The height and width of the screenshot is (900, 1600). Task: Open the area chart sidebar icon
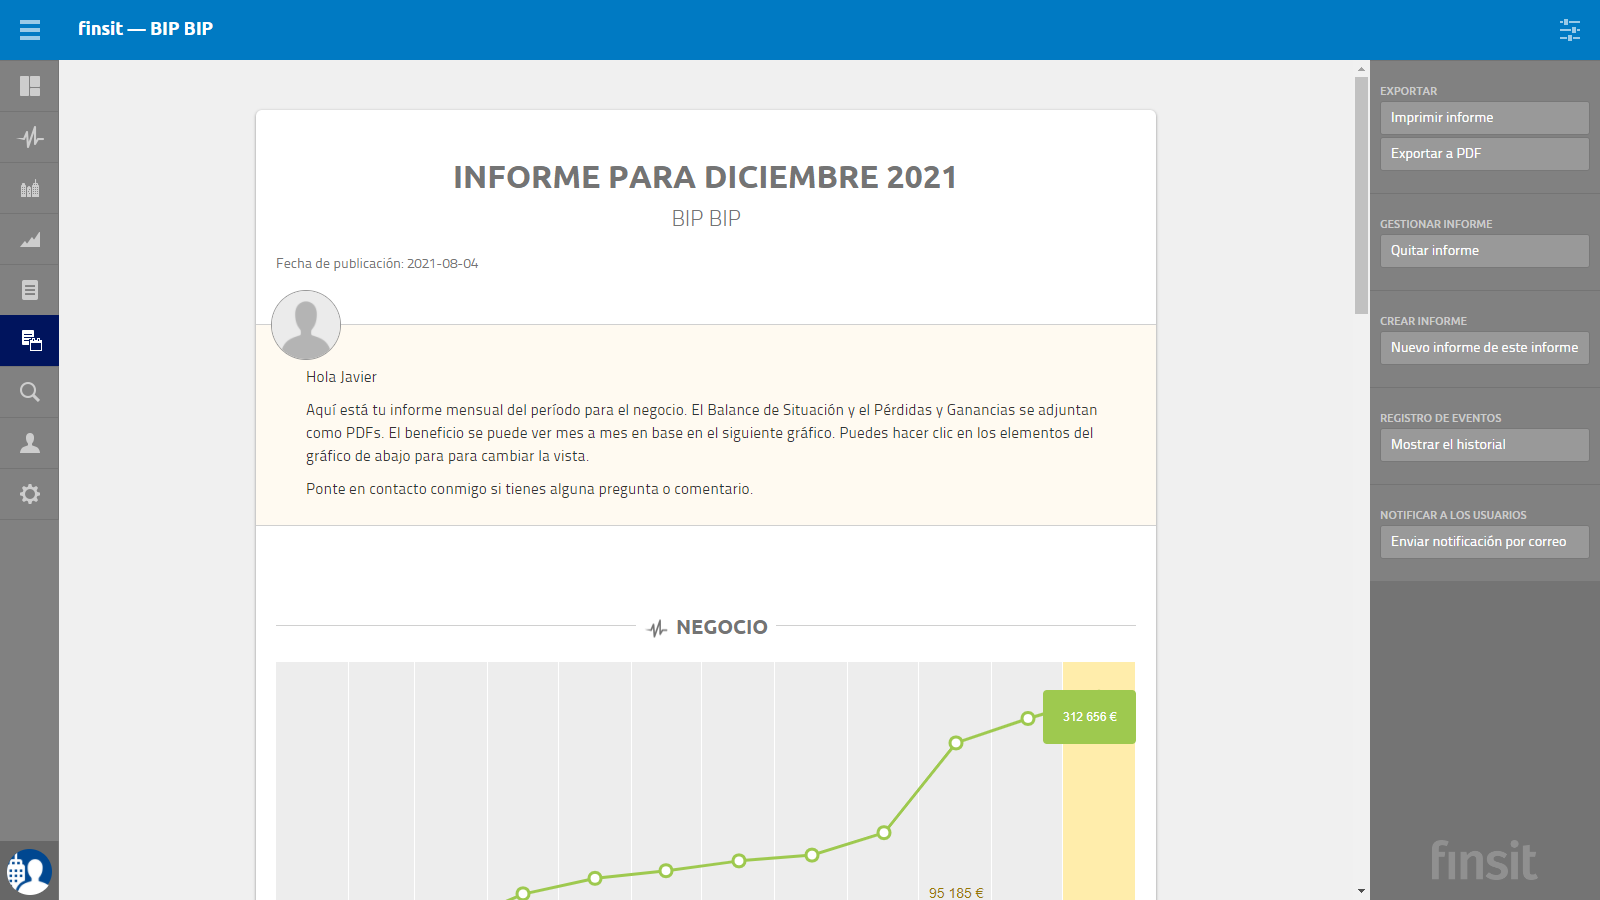30,239
